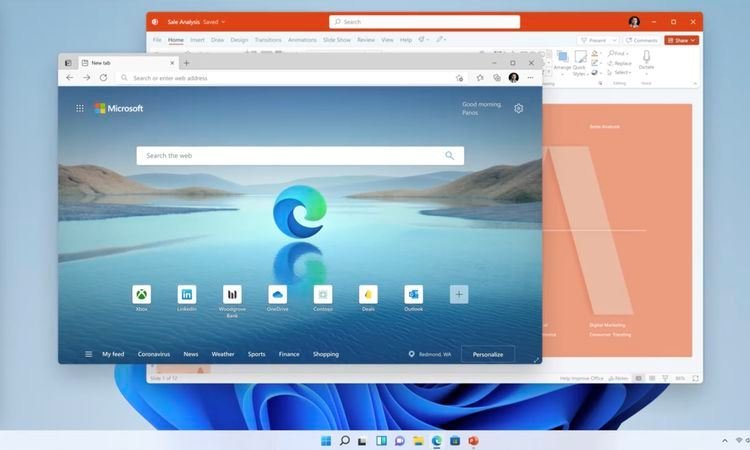
Task: Open the feed hamburger menu
Action: click(88, 354)
